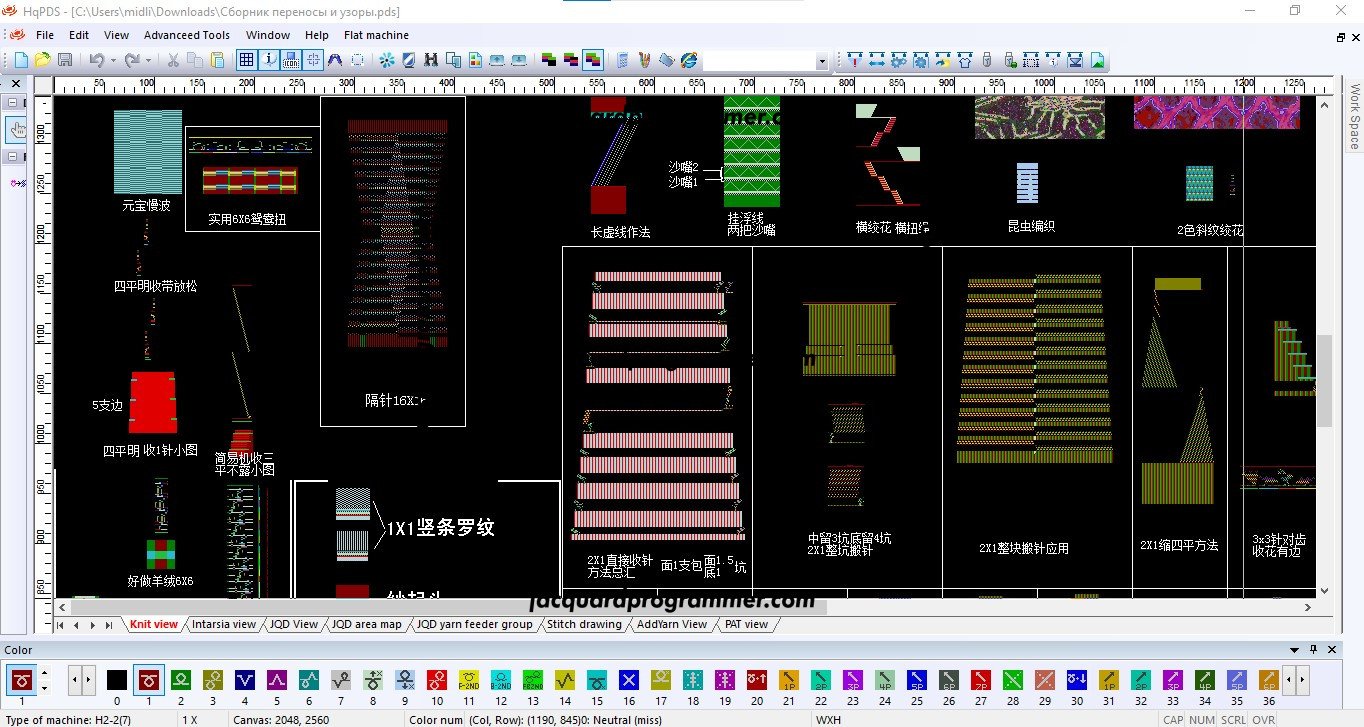This screenshot has width=1364, height=727.
Task: Open a file with the folder icon
Action: pyautogui.click(x=42, y=60)
